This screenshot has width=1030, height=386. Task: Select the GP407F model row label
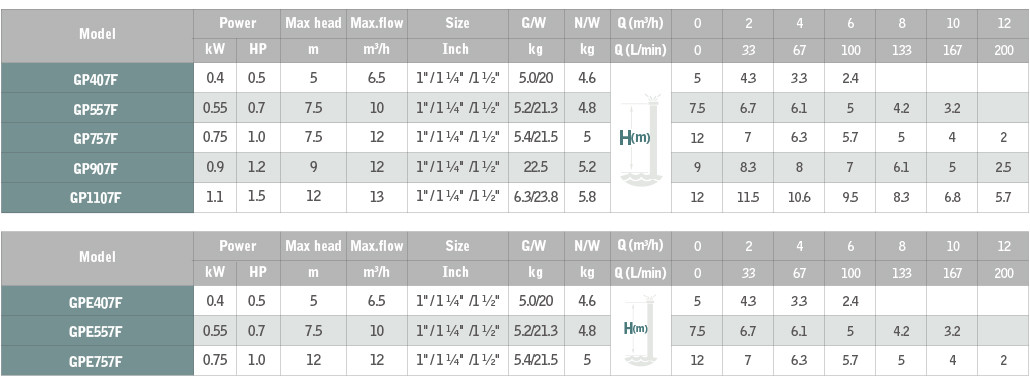pyautogui.click(x=97, y=78)
